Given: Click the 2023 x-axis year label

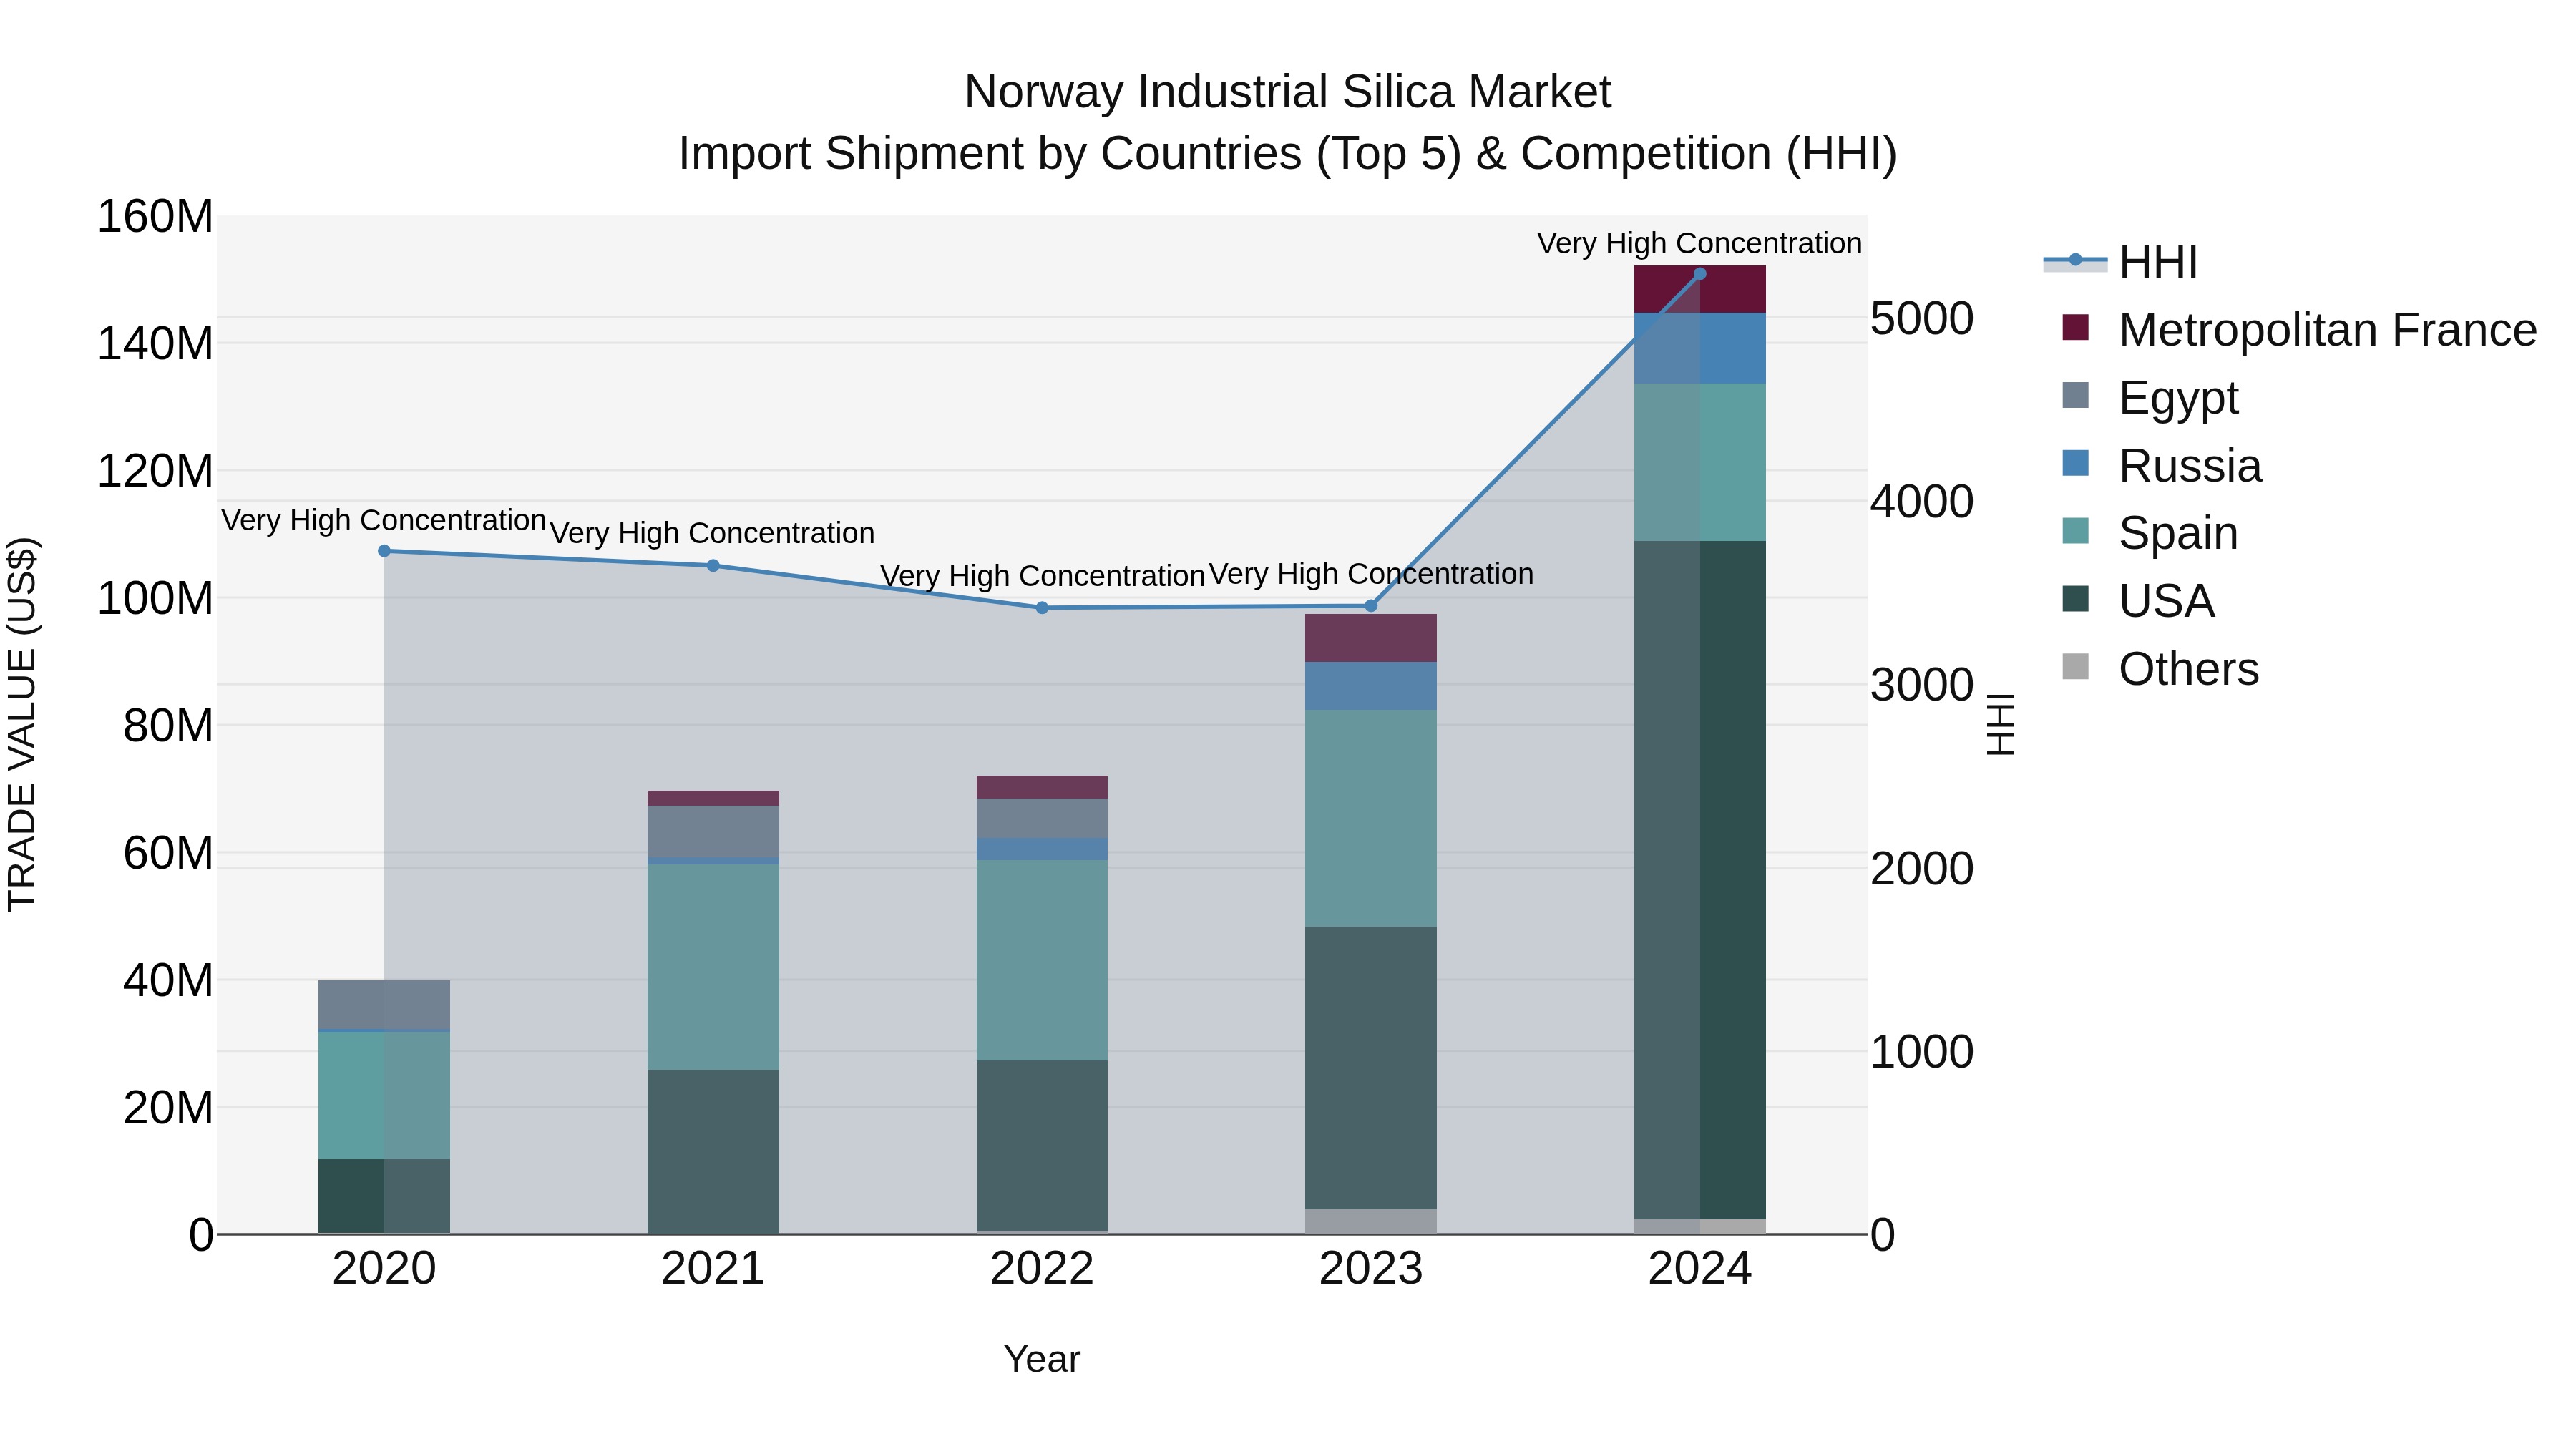Looking at the screenshot, I should click(x=1371, y=1269).
